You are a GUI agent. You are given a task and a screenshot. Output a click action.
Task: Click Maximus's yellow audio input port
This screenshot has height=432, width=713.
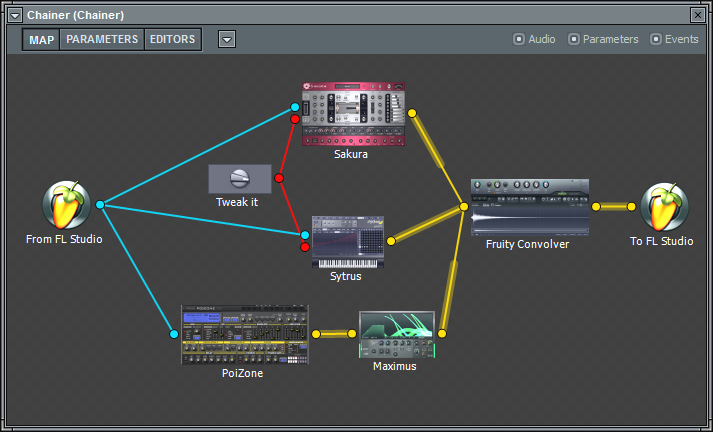(x=352, y=334)
